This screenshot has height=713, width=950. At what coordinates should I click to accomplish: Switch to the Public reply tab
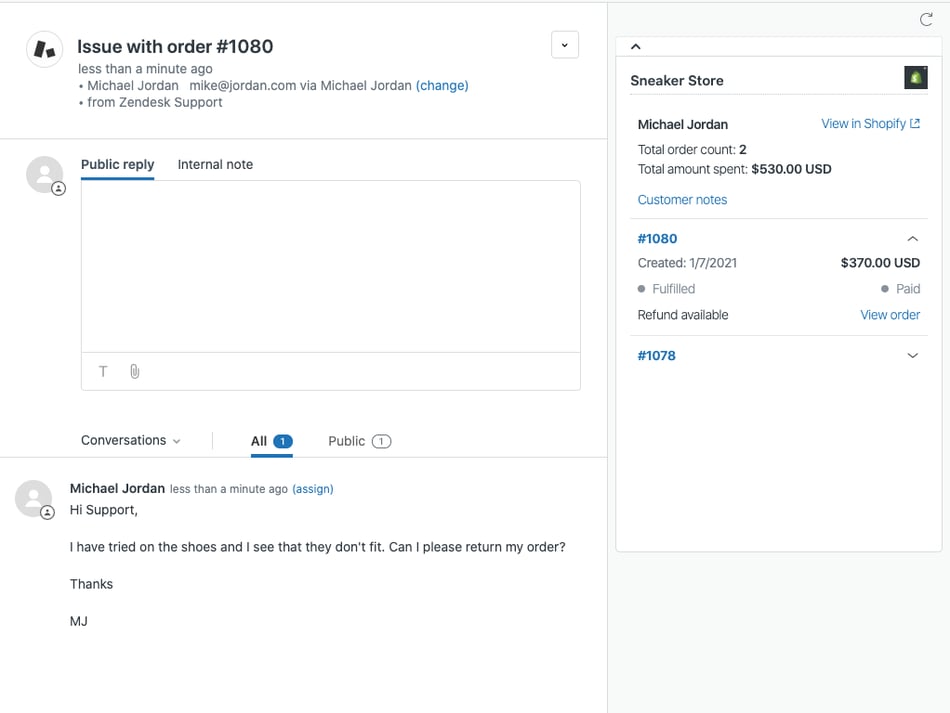(118, 165)
